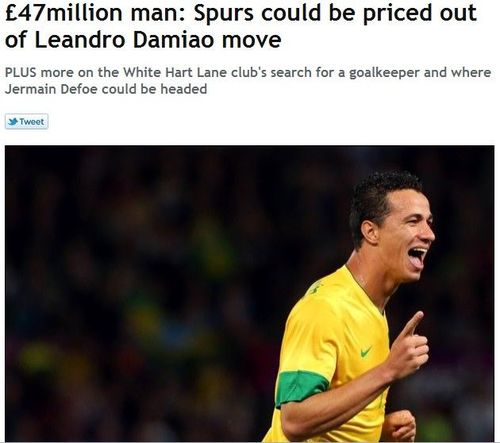Open the Leandro Damiao article headline
500x443 pixels.
click(x=241, y=26)
